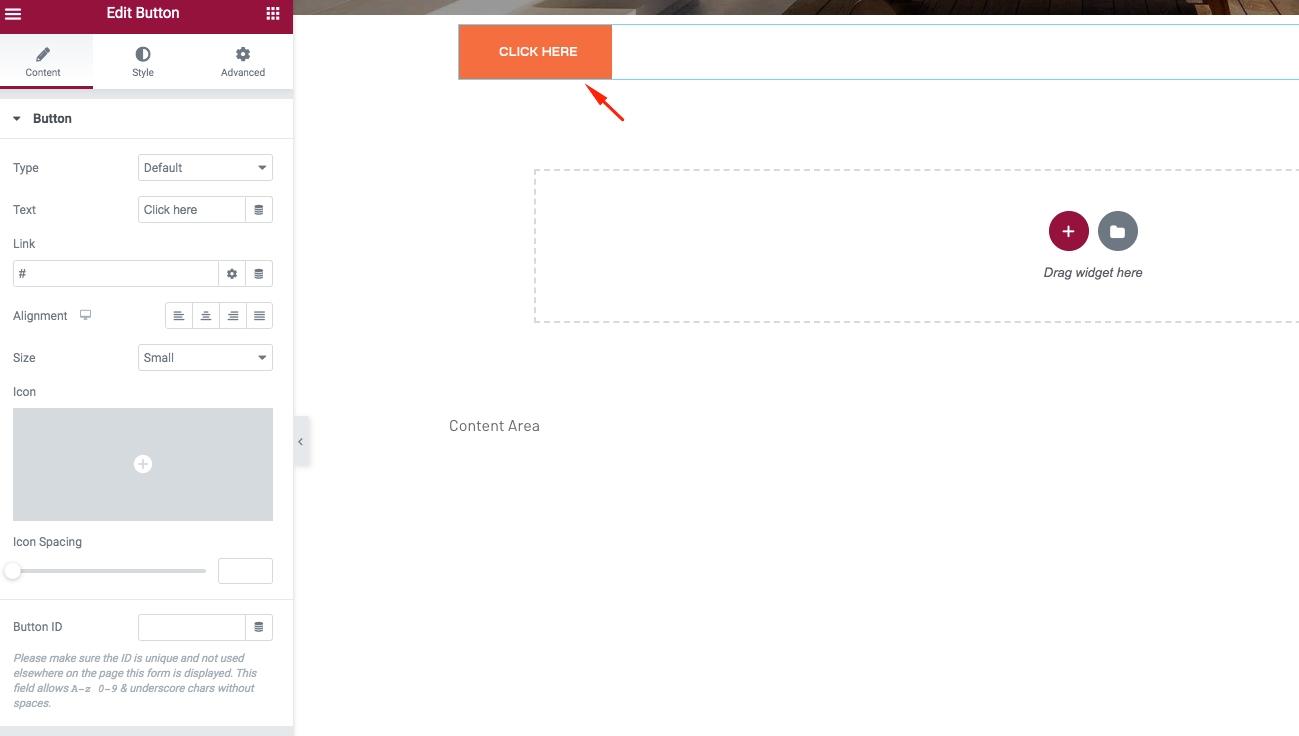Open the widgets grid panel
Viewport: 1299px width, 736px height.
tap(273, 14)
